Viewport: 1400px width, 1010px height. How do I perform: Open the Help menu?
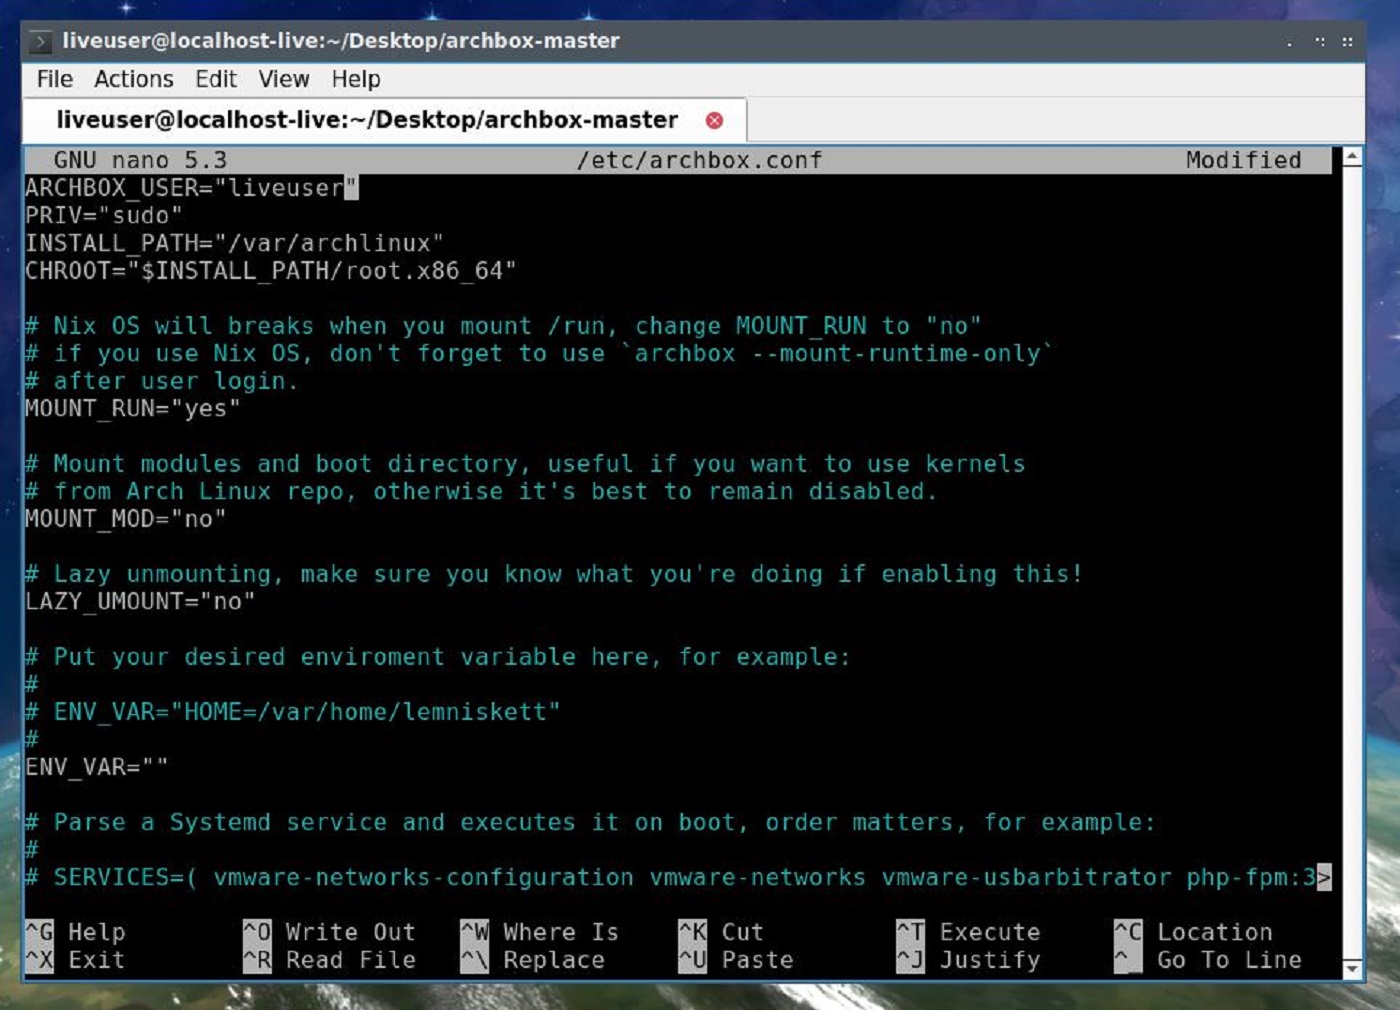pos(356,79)
